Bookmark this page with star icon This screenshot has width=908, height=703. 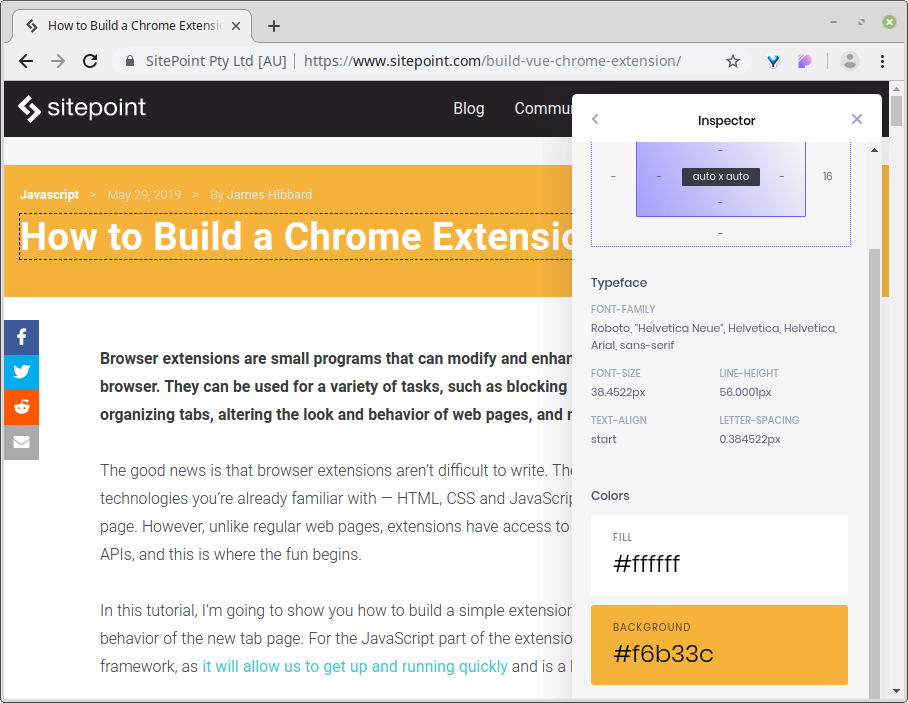[x=733, y=61]
